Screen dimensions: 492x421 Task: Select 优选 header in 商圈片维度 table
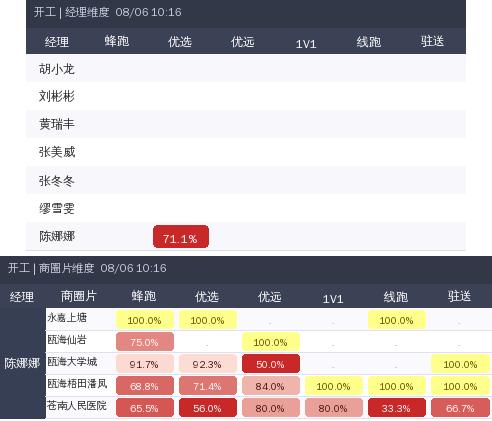tap(207, 297)
